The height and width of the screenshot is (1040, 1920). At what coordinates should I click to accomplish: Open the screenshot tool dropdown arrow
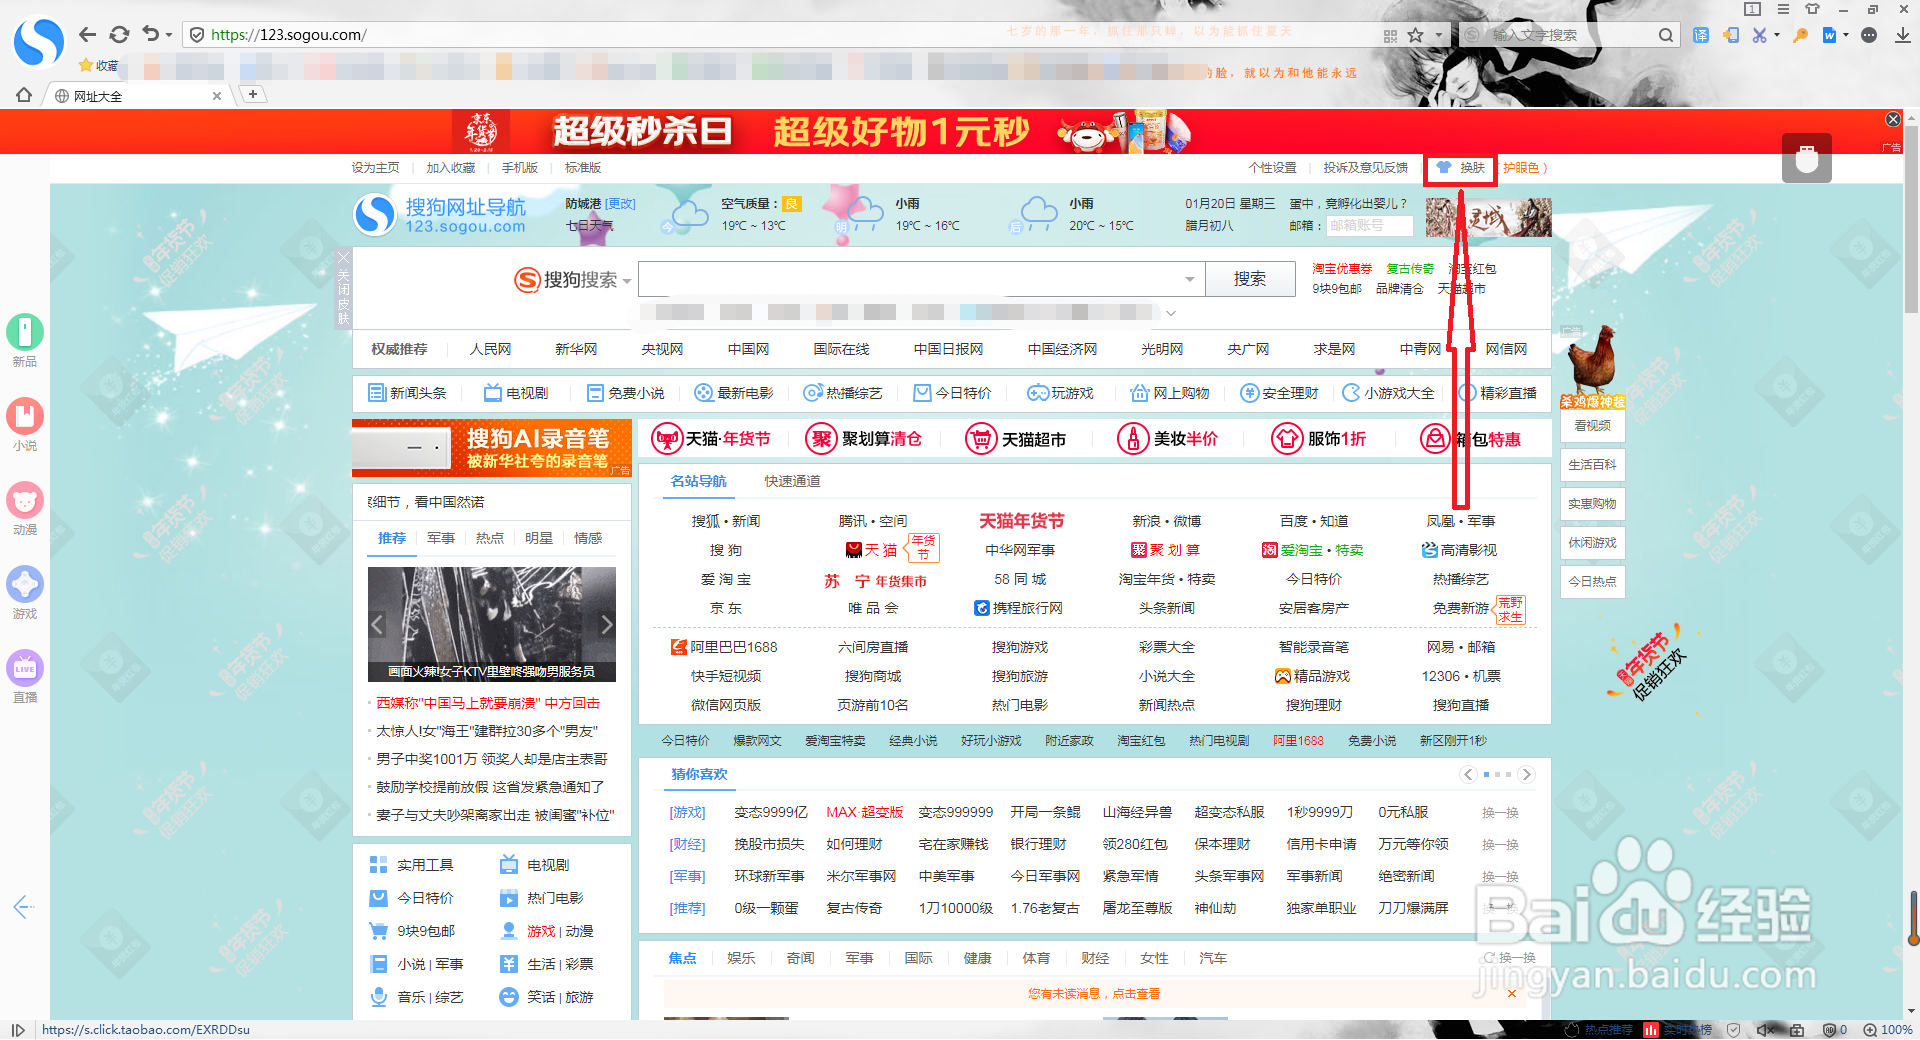1777,35
